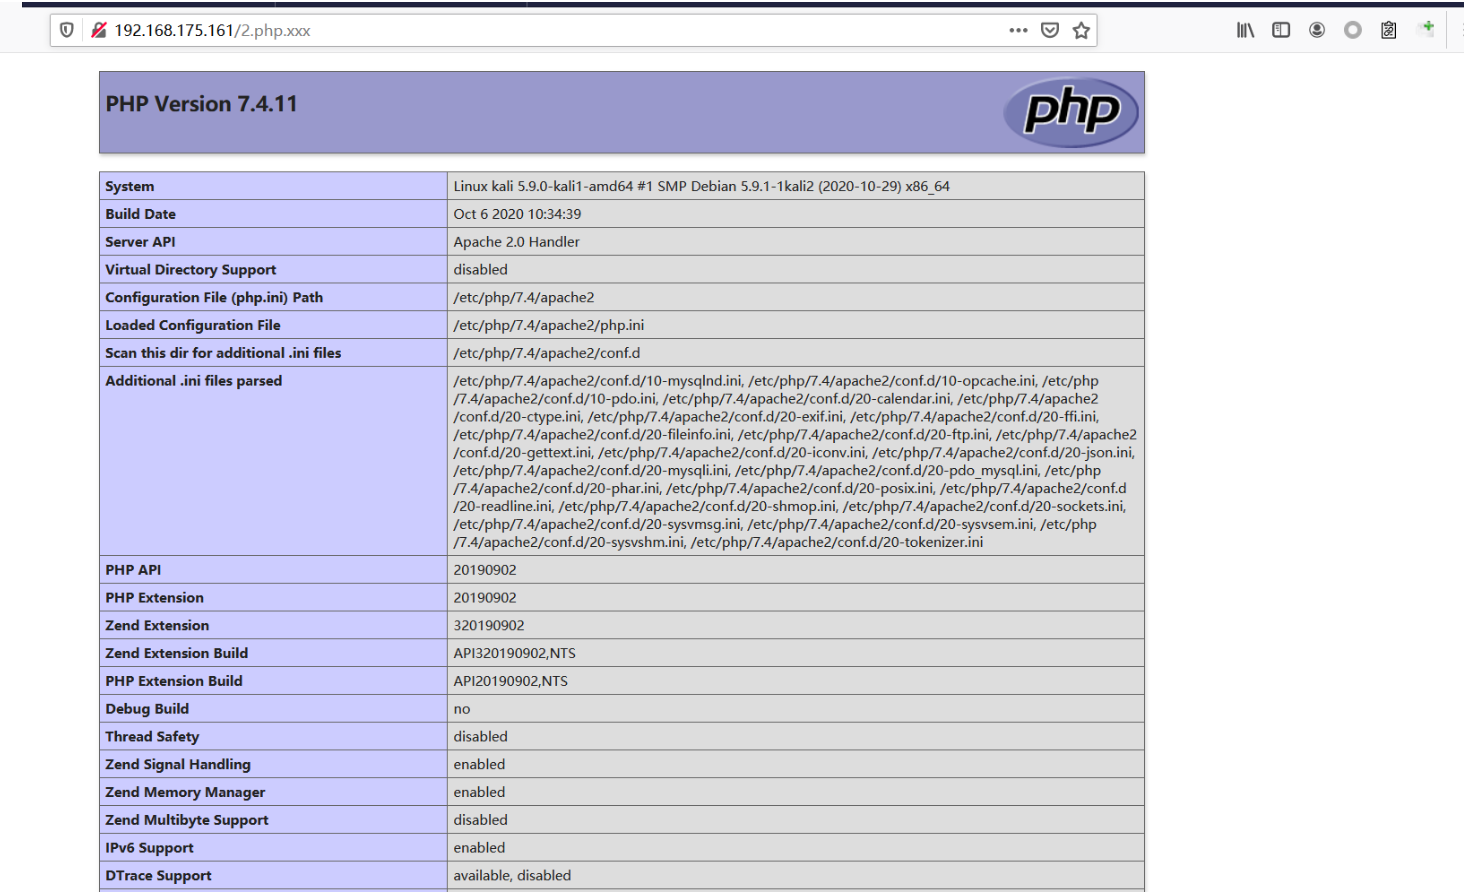This screenshot has width=1464, height=893.
Task: Select the Loaded Configuration File path value
Action: pyautogui.click(x=548, y=325)
